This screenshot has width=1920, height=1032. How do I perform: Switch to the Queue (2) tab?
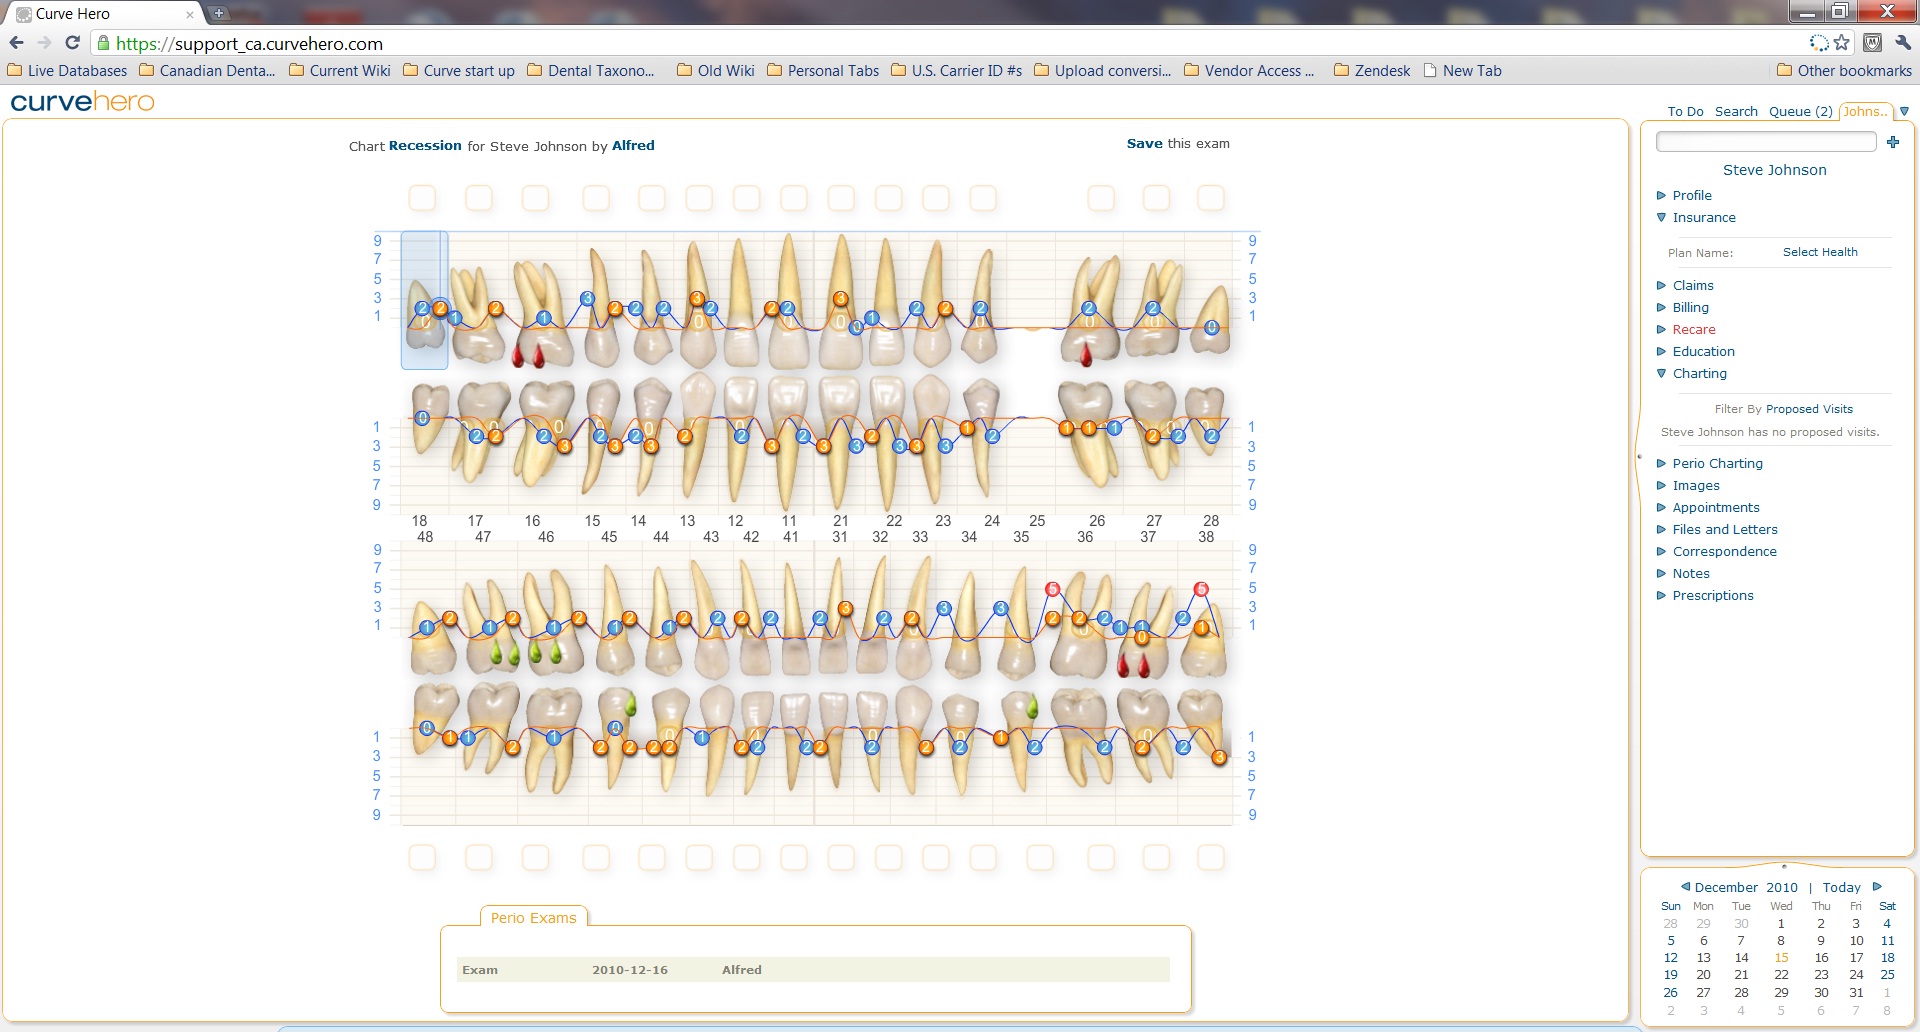click(1800, 112)
